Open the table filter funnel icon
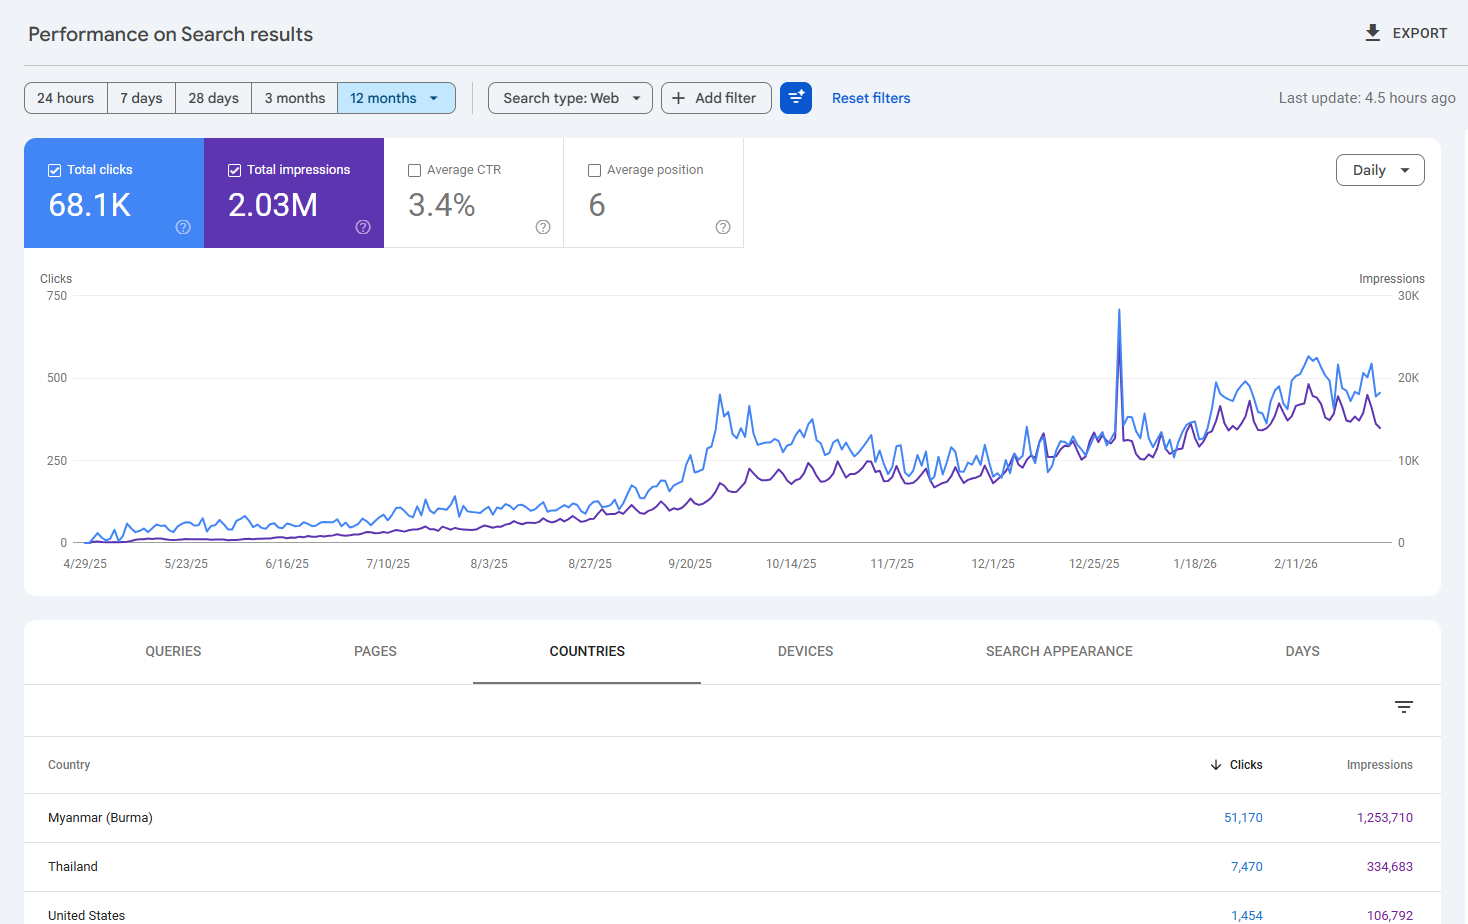 [1404, 707]
